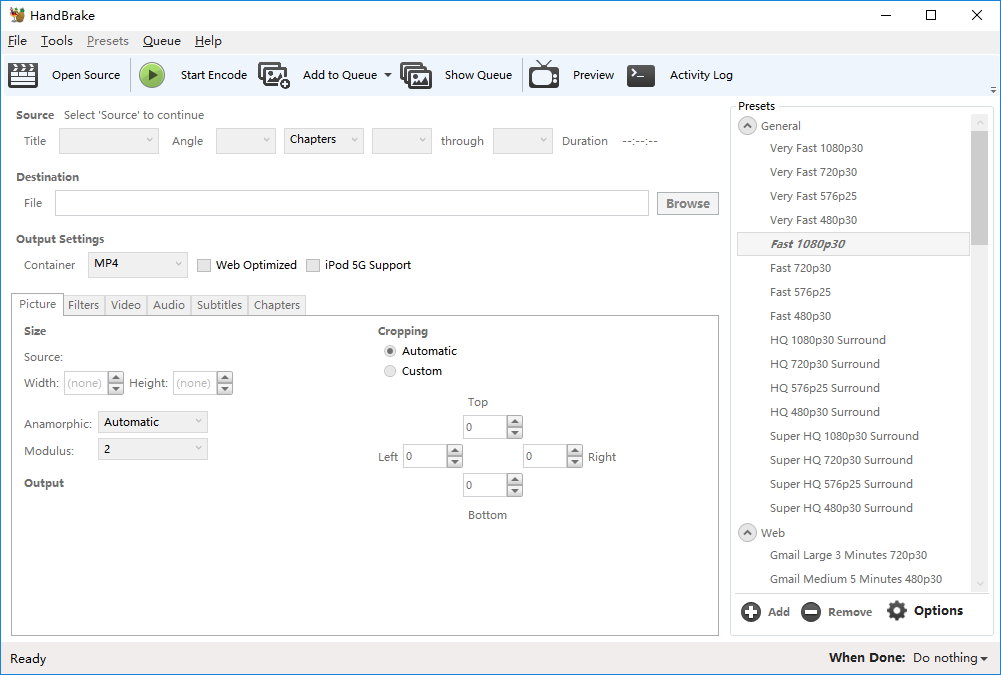Click the Activity Log terminal icon
The width and height of the screenshot is (1001, 675).
tap(641, 75)
